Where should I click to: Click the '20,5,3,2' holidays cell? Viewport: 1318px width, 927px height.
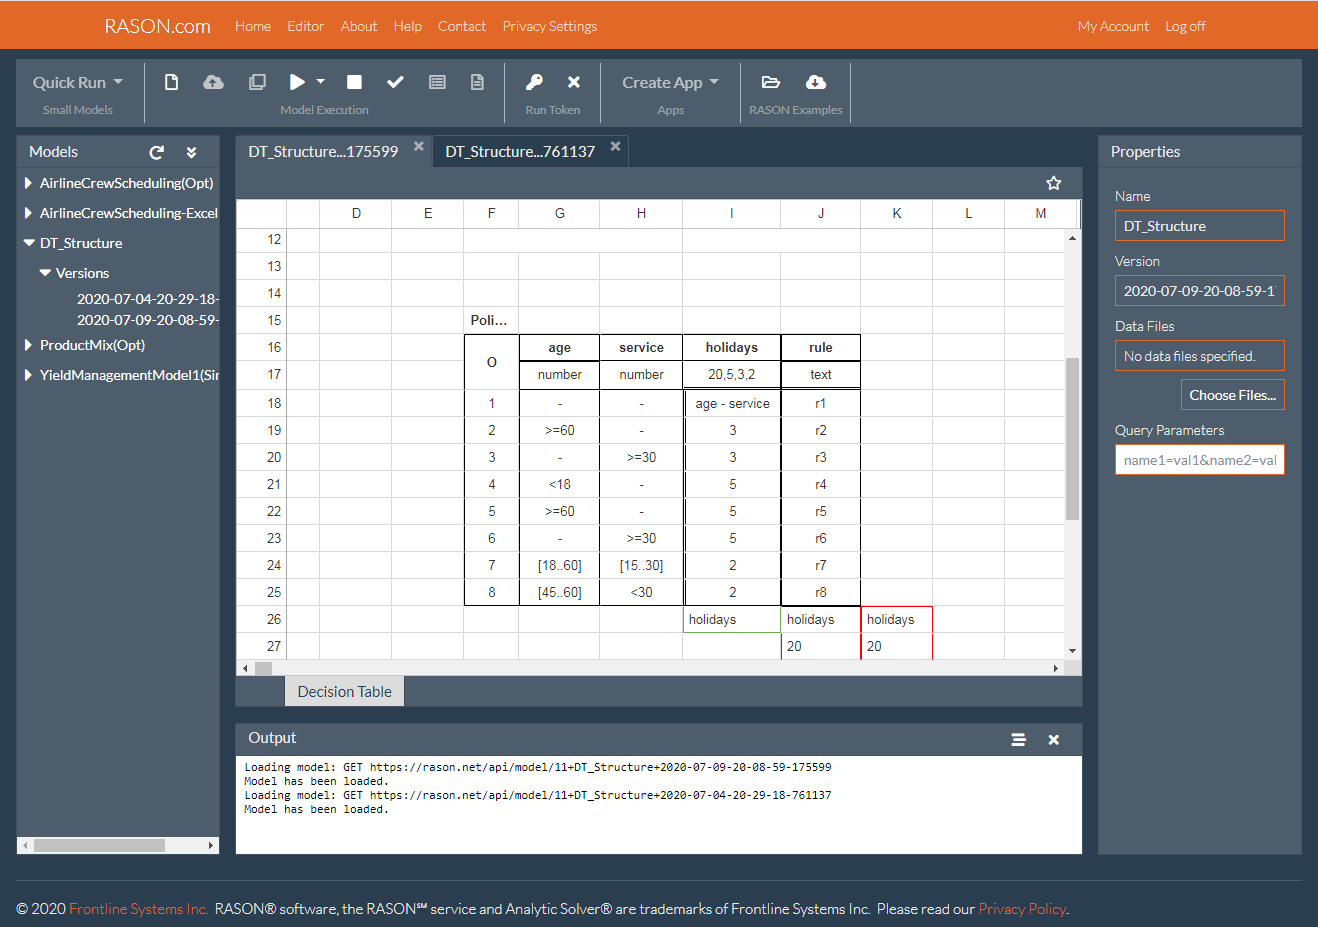(x=732, y=374)
